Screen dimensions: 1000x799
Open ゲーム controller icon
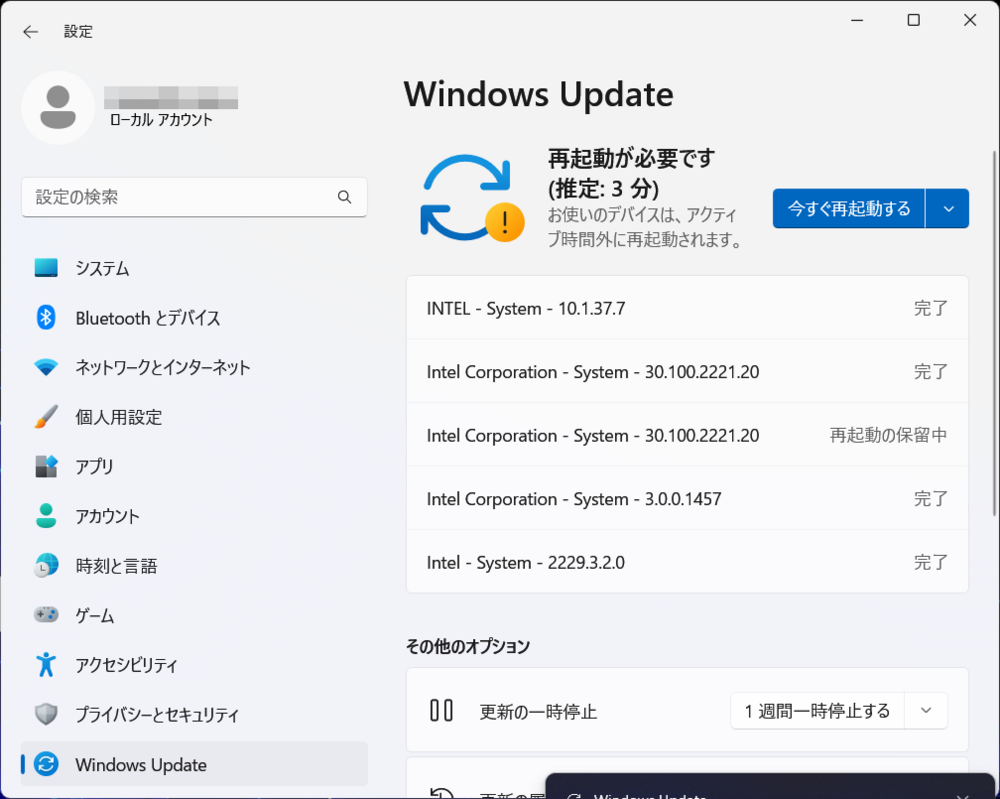coord(46,615)
